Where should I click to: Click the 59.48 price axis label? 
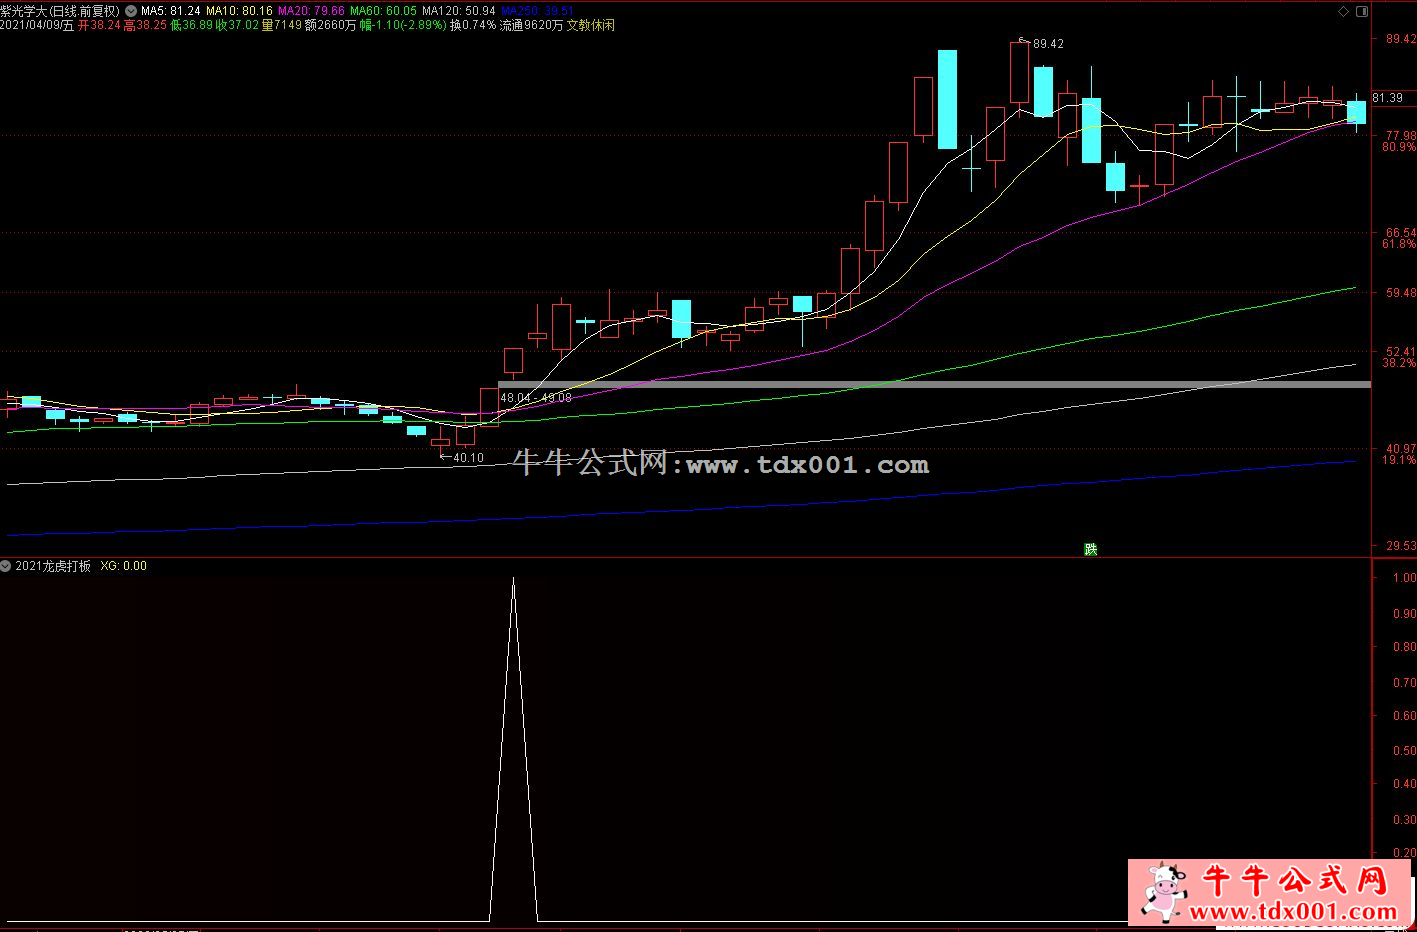click(1400, 293)
